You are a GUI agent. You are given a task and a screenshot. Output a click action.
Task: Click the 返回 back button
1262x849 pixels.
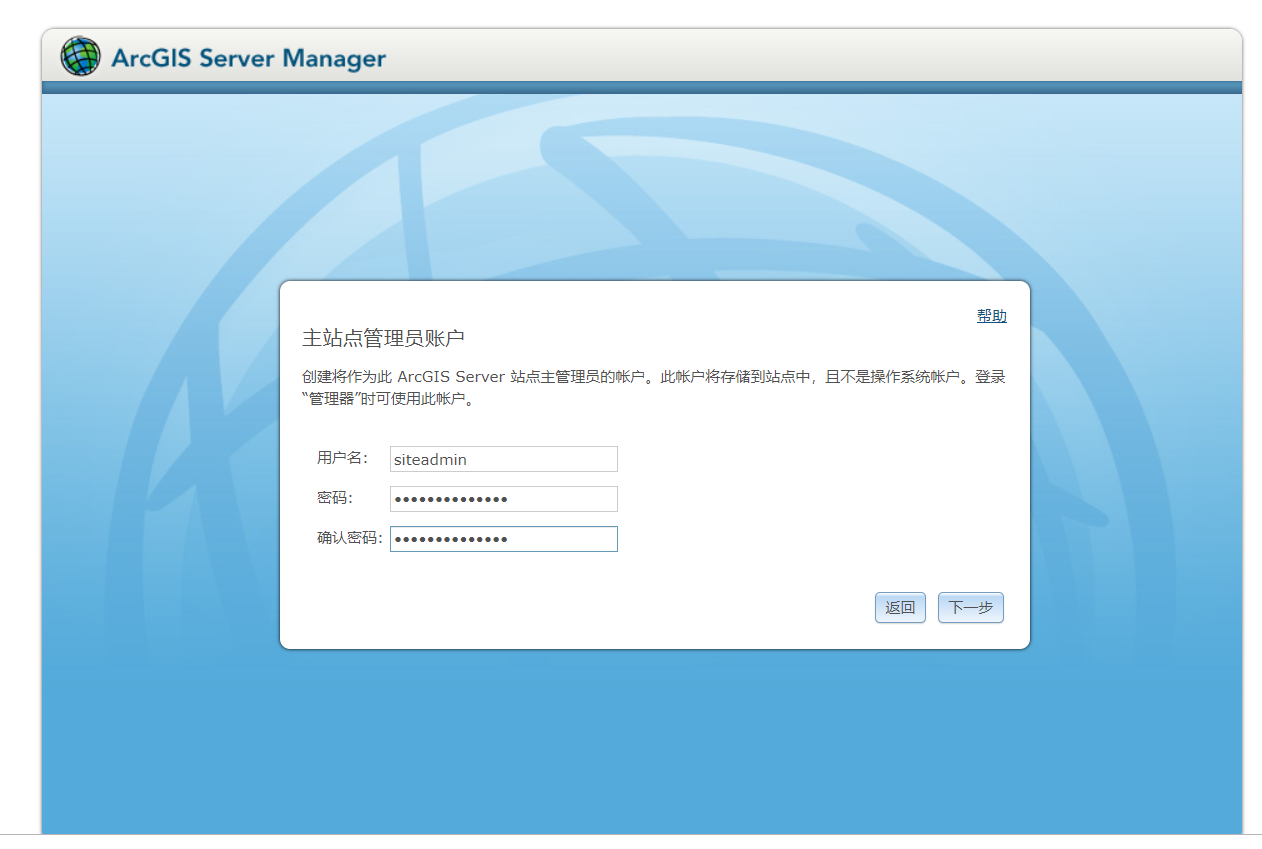pos(900,608)
